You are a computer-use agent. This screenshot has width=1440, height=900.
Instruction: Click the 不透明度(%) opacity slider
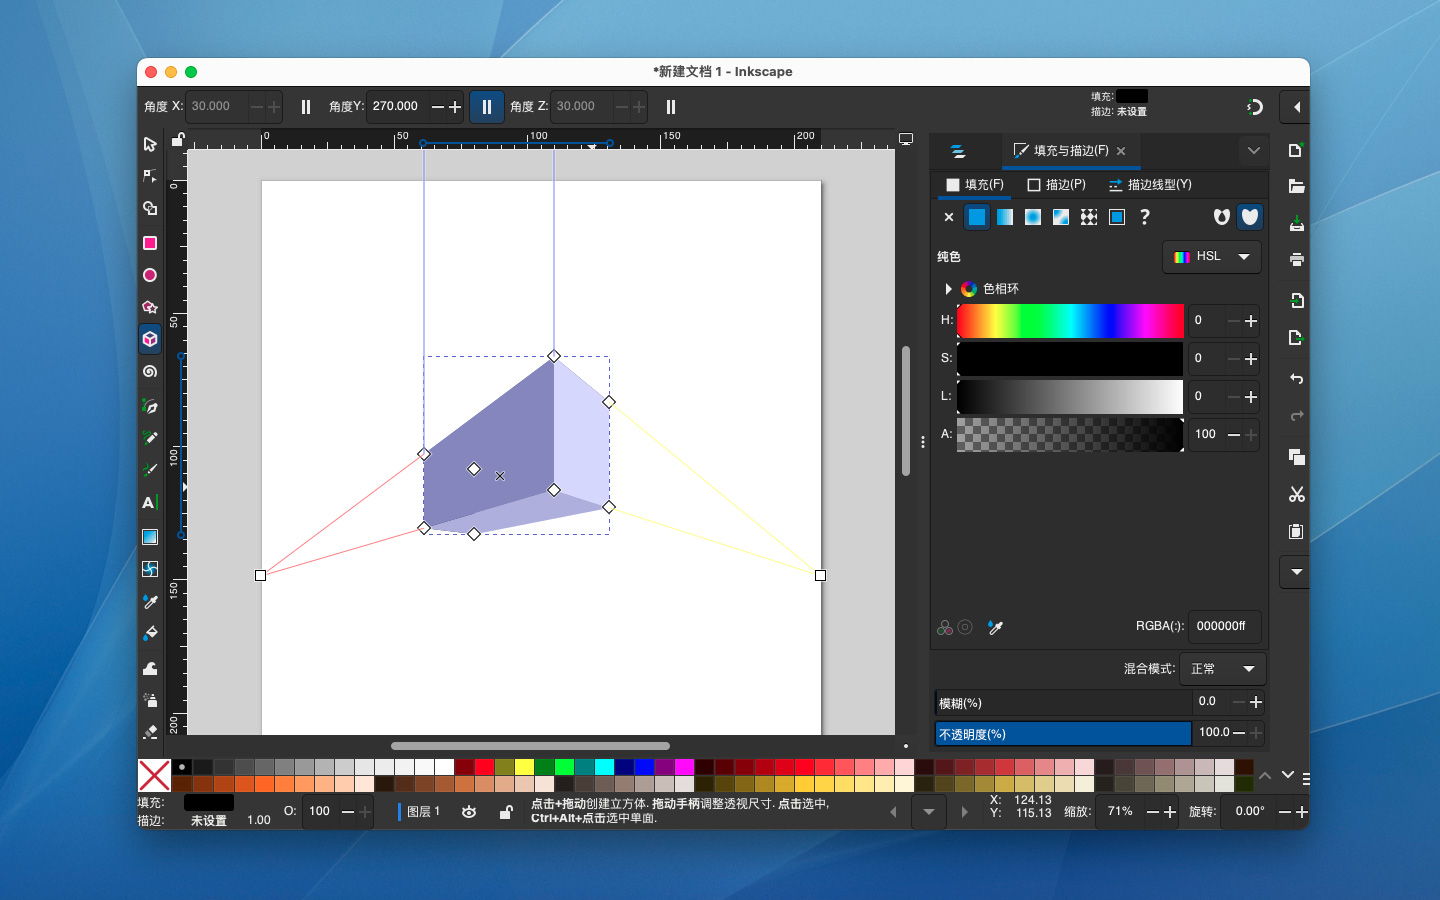(1063, 733)
